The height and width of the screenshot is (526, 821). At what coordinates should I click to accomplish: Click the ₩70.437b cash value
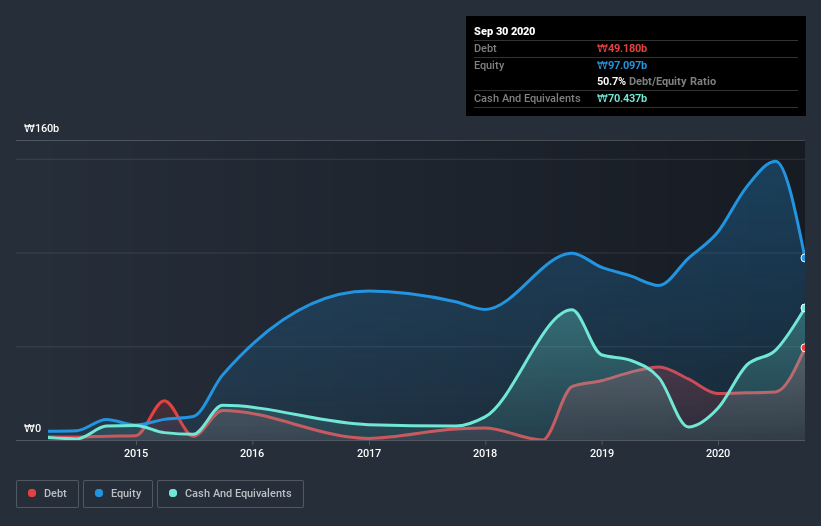[622, 98]
